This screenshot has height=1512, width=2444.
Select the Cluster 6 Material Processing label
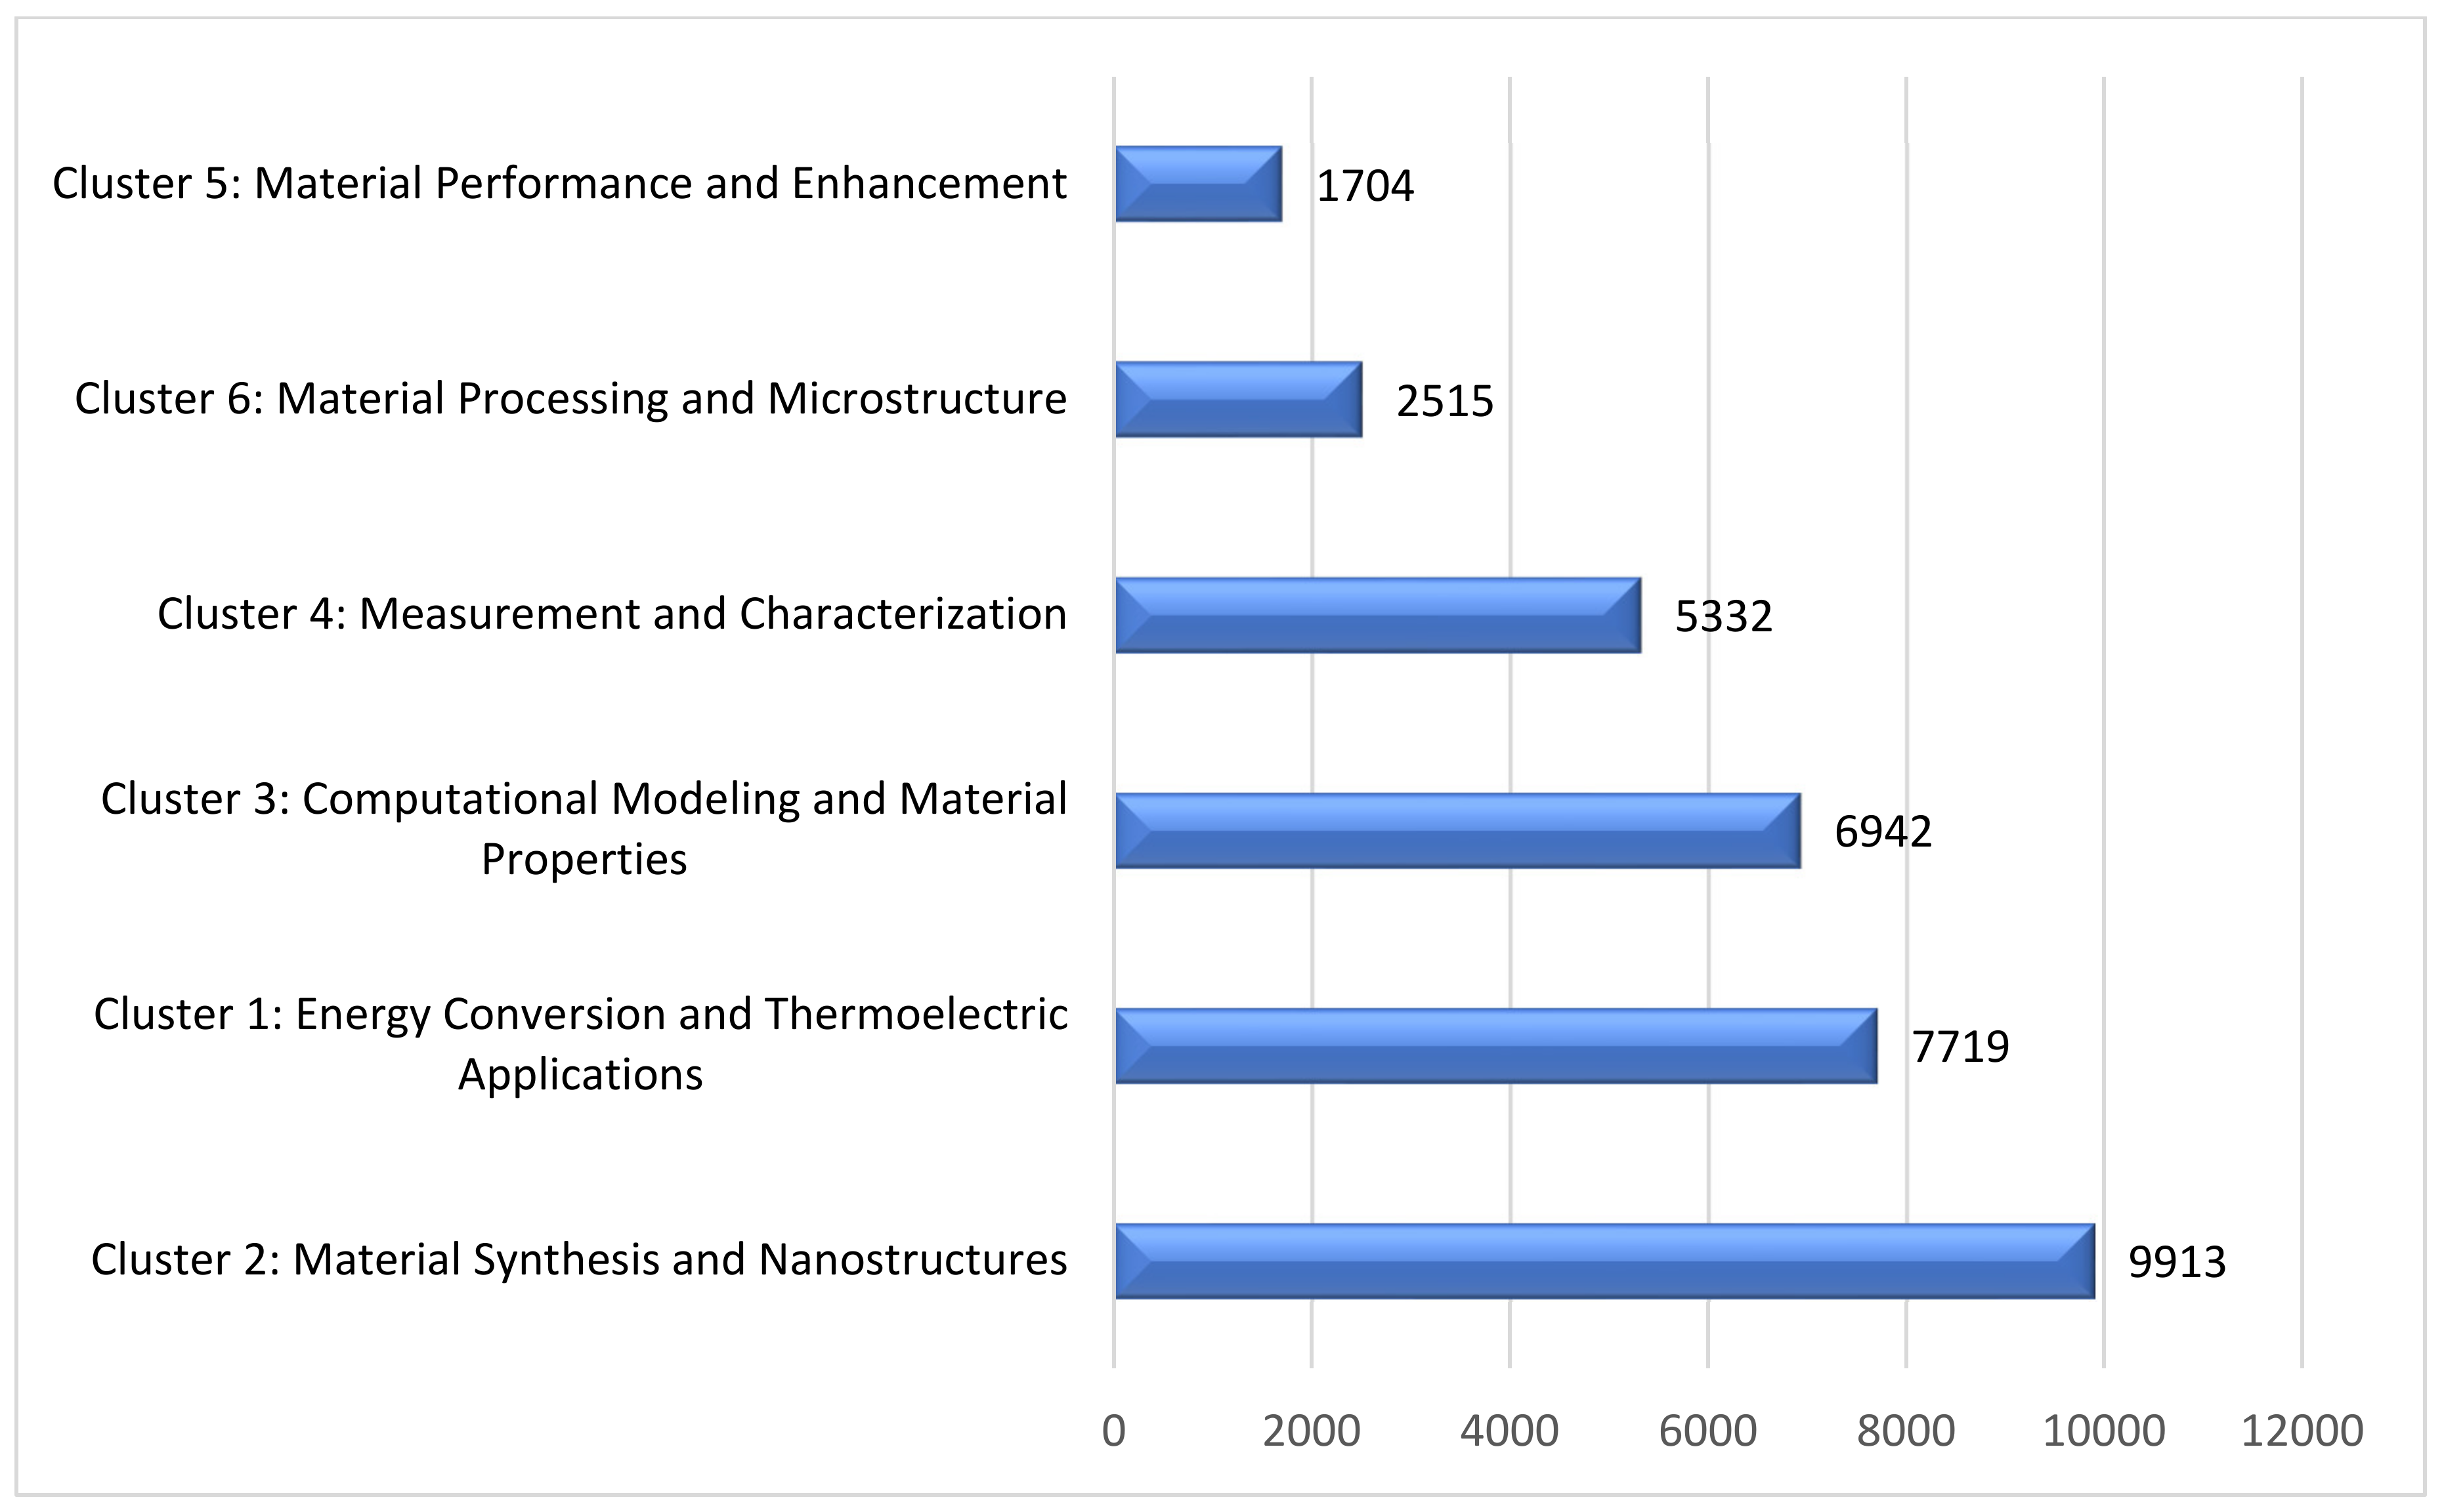[x=570, y=398]
